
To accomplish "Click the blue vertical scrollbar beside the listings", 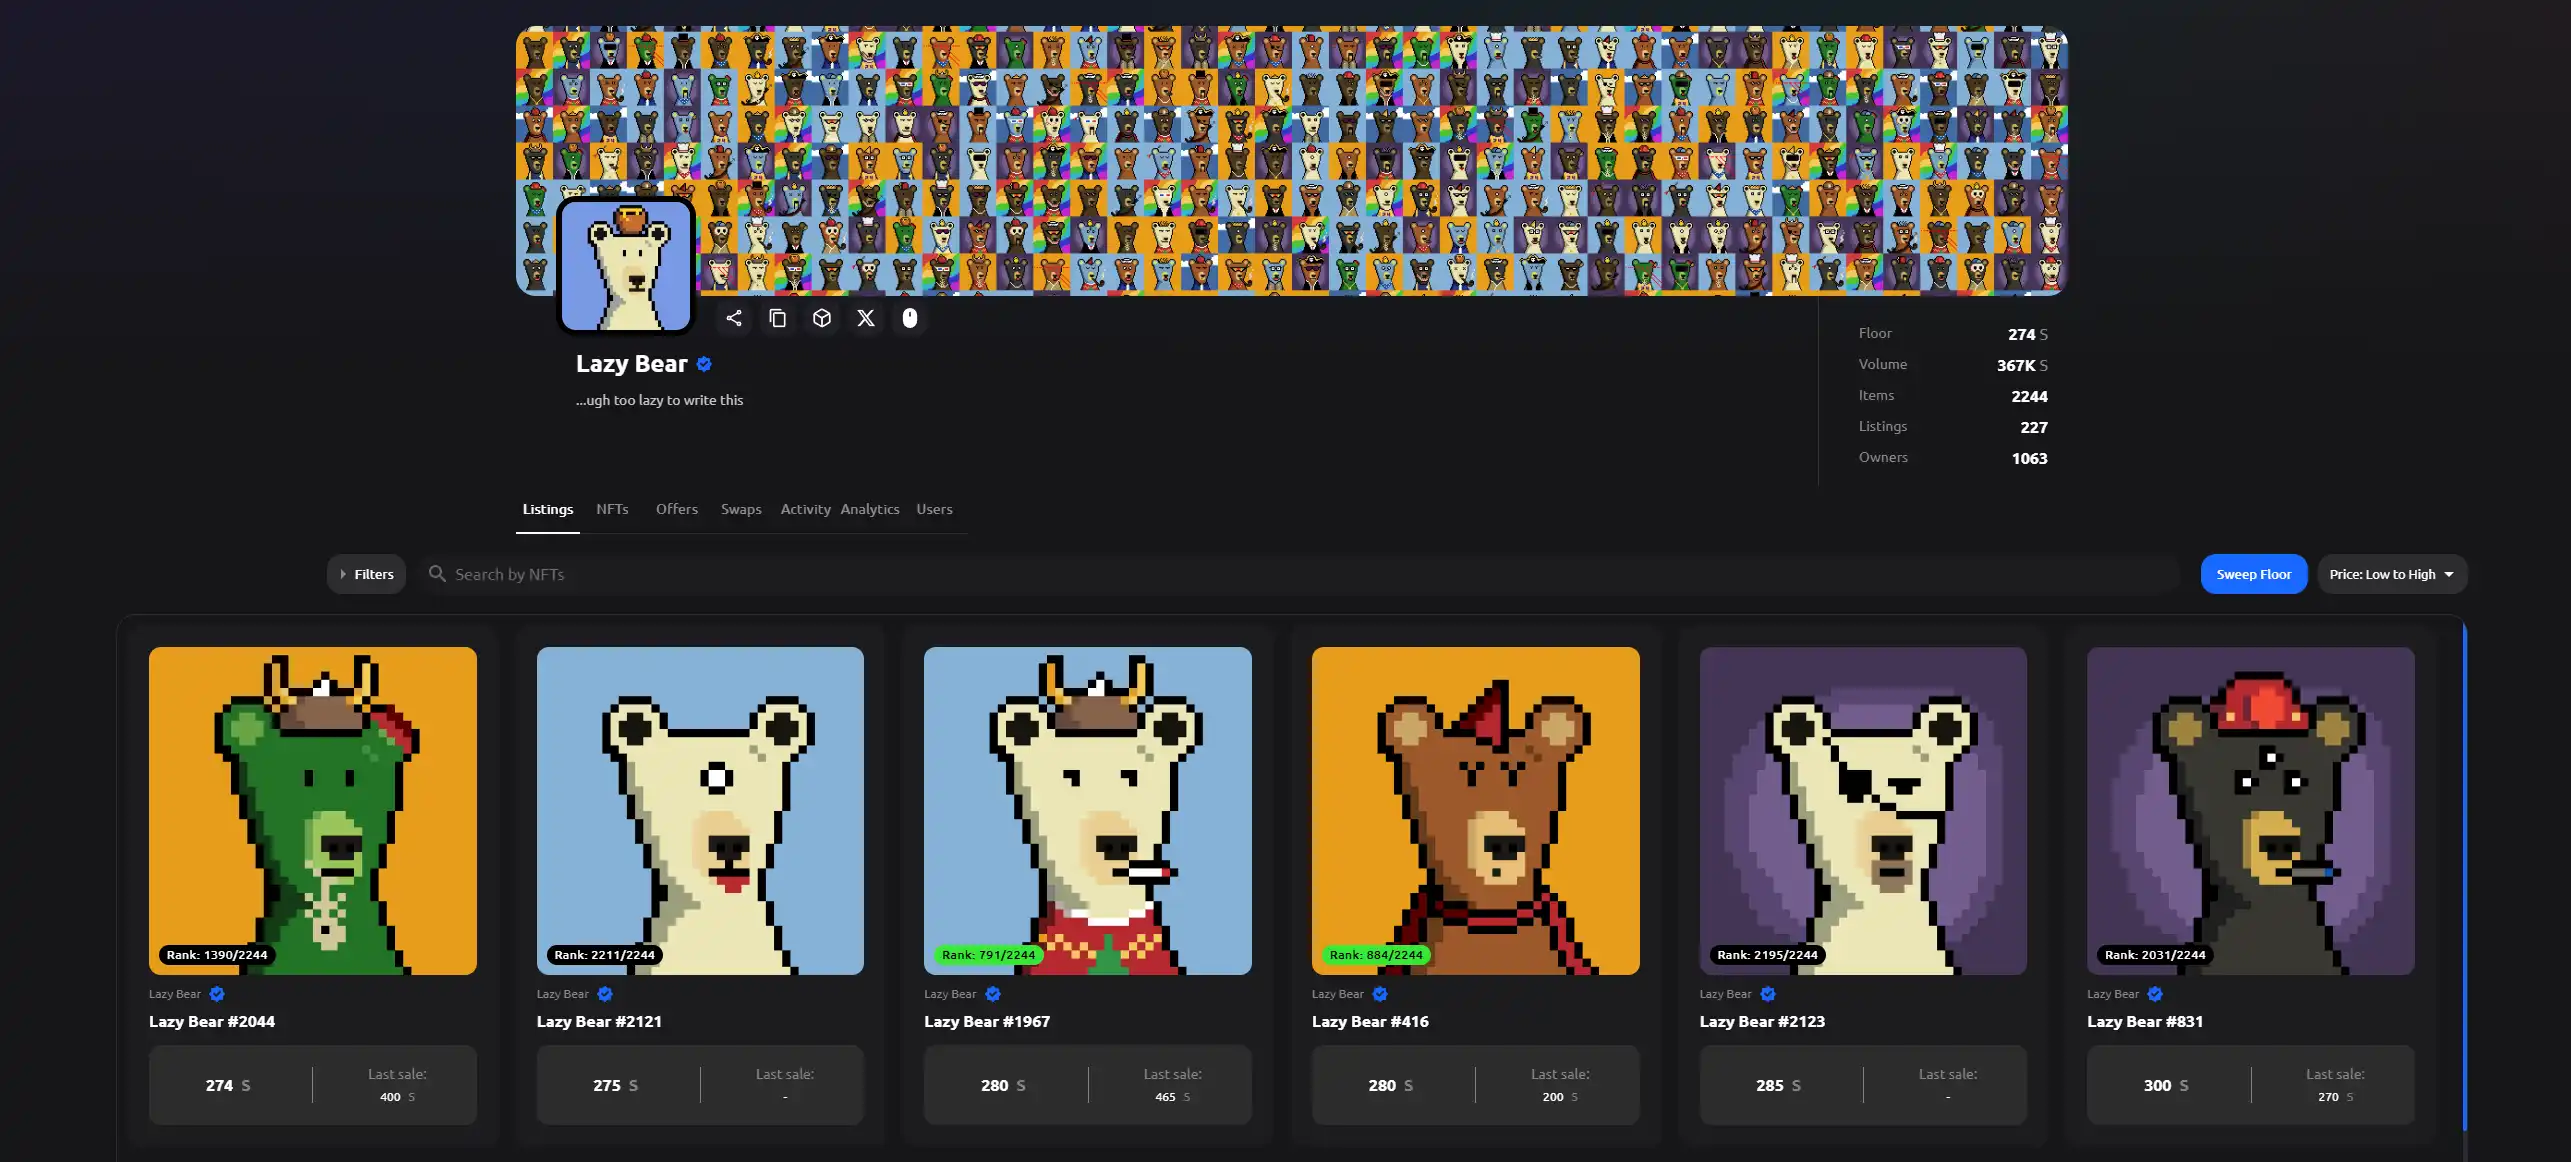I will pos(2464,875).
